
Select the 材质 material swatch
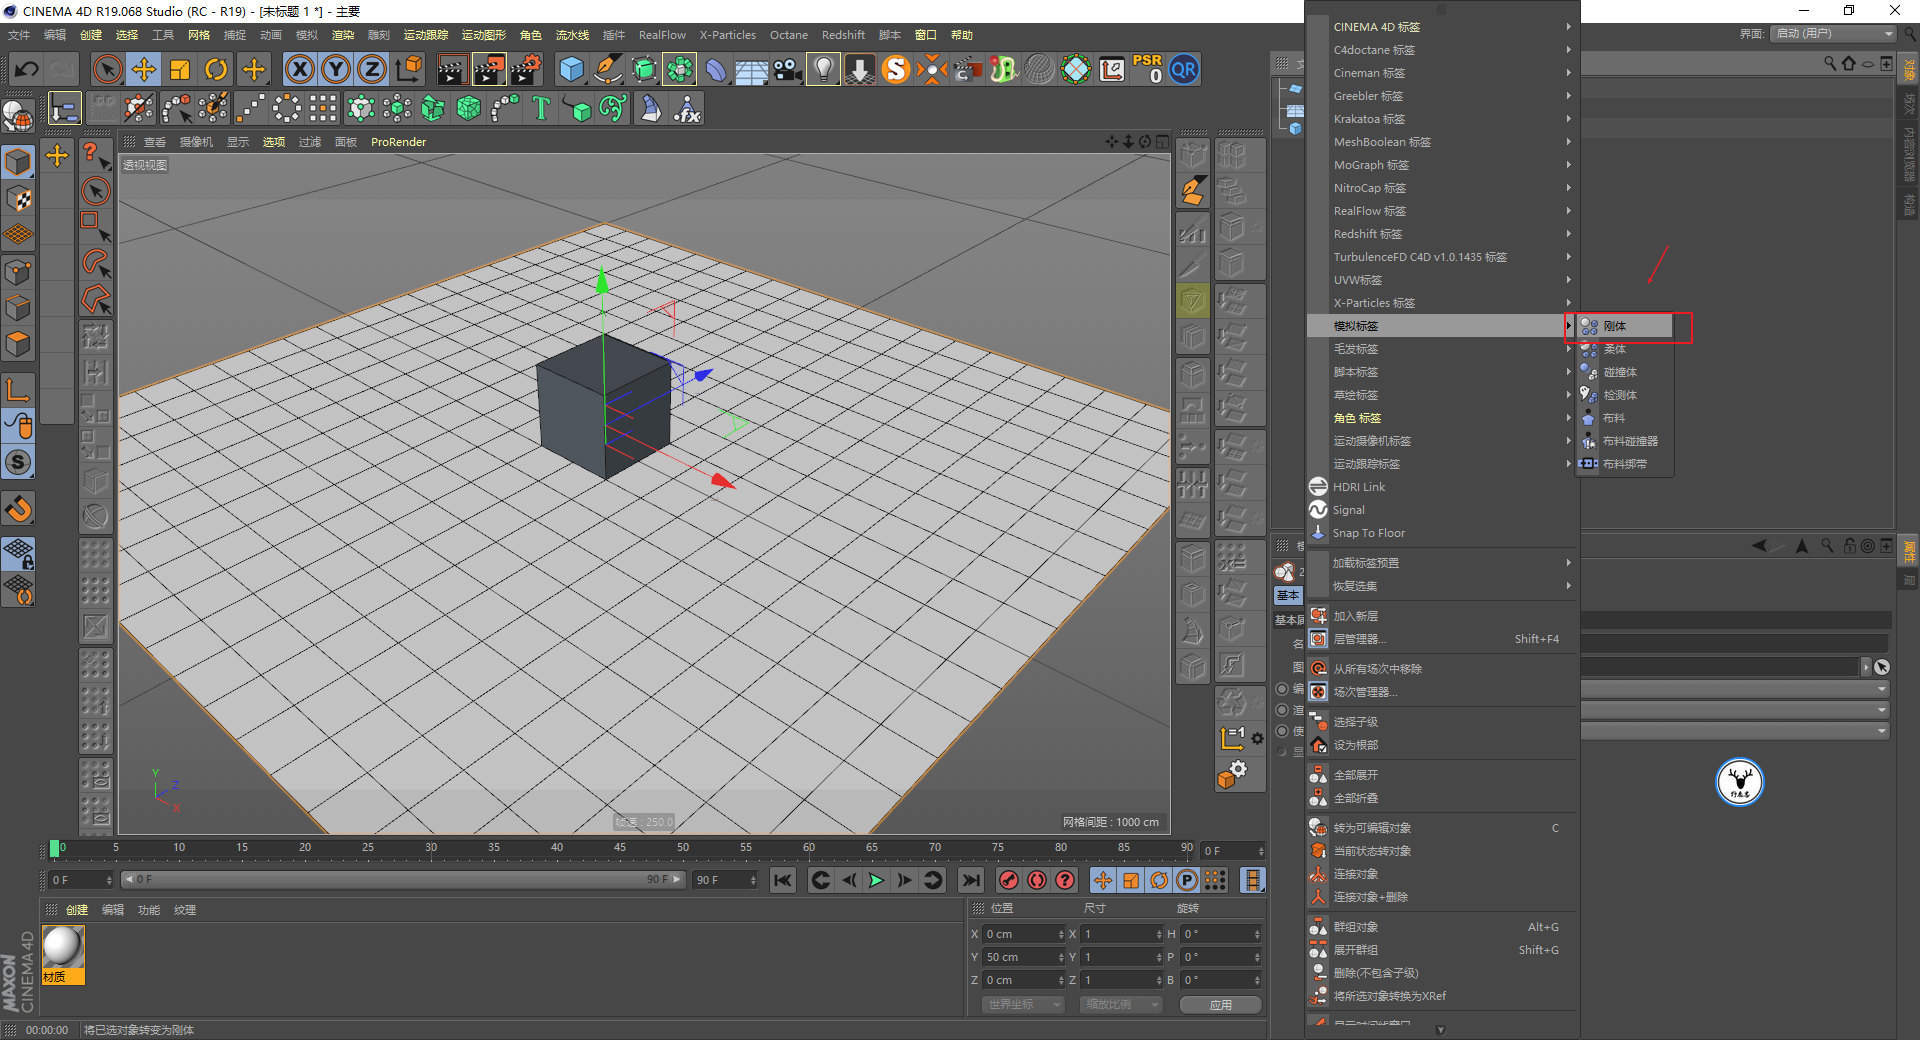point(63,954)
